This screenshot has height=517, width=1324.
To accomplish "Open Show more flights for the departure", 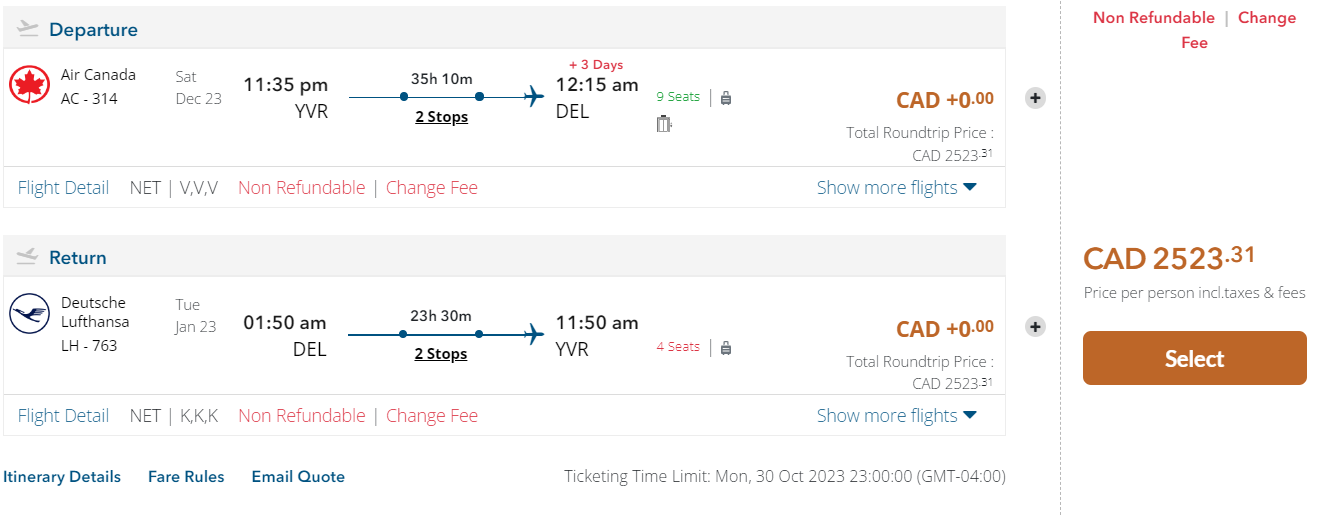I will [896, 188].
